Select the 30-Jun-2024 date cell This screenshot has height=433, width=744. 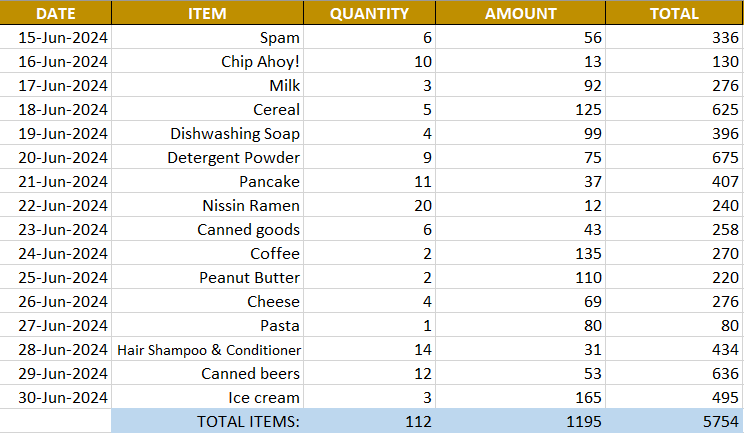point(56,398)
